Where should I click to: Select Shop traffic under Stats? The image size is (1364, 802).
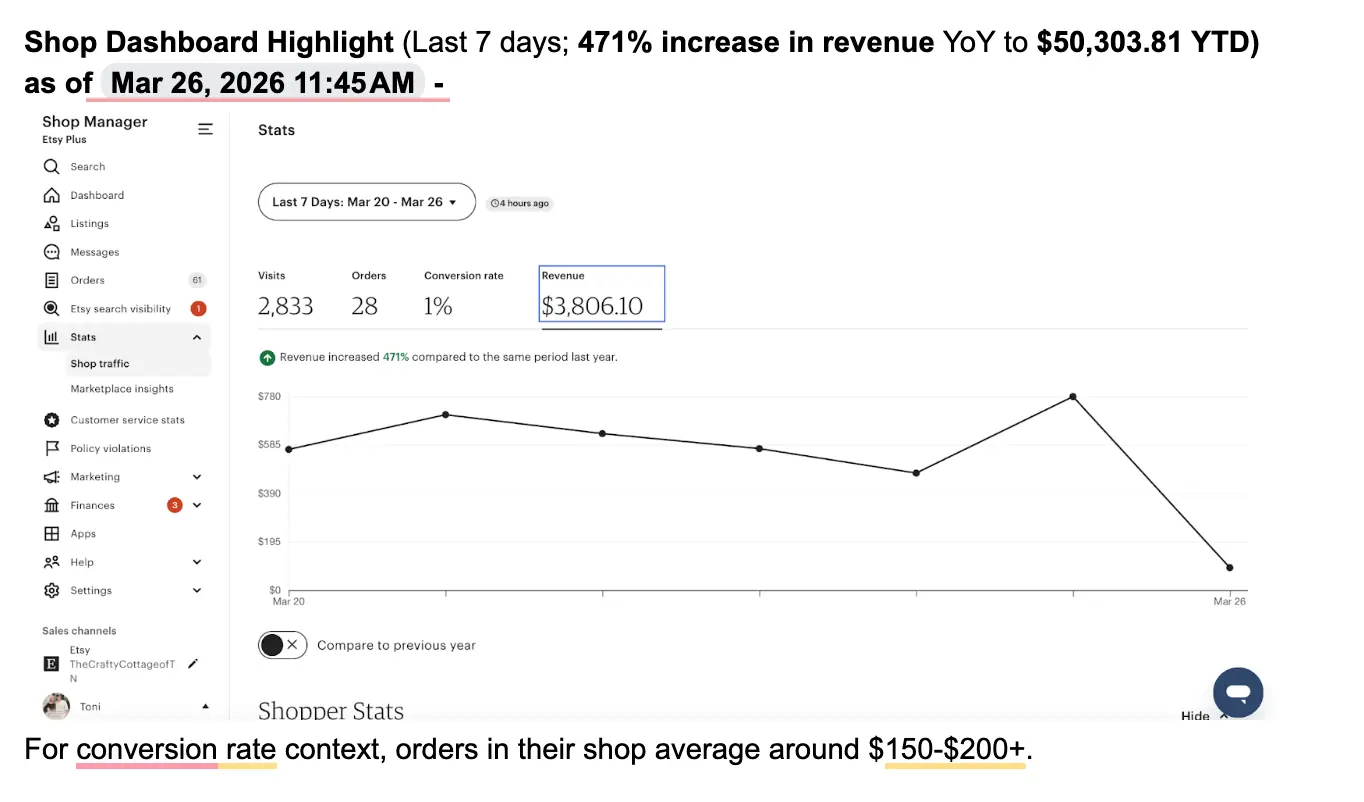coord(100,364)
